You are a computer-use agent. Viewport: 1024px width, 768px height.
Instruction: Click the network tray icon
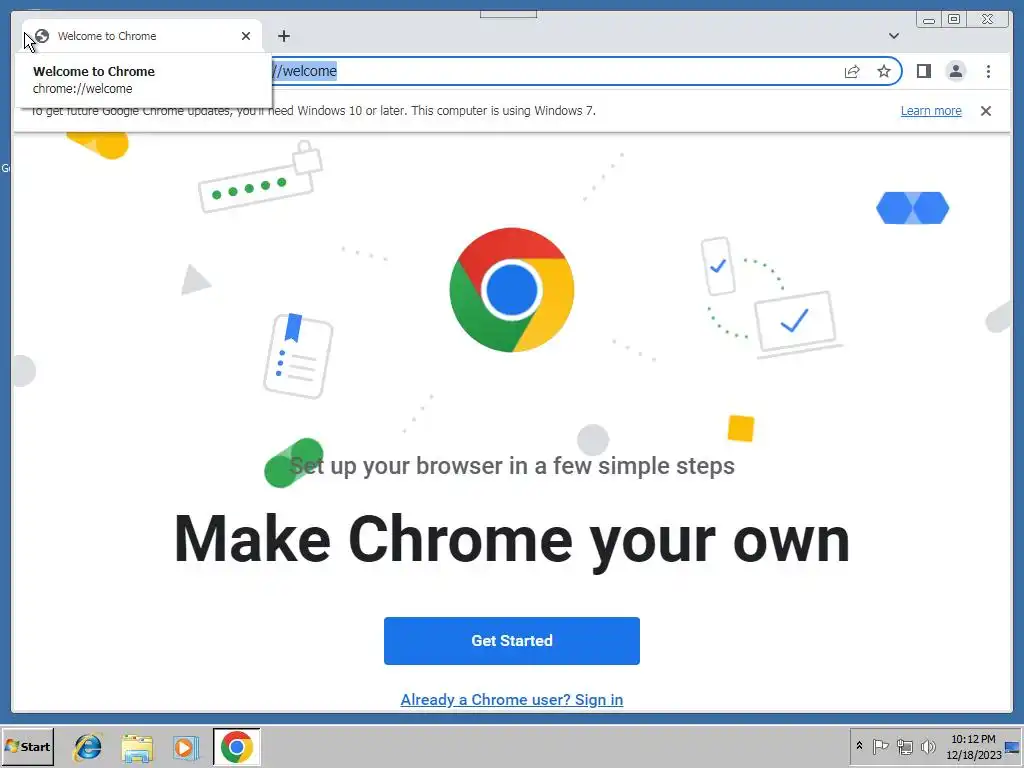coord(904,746)
